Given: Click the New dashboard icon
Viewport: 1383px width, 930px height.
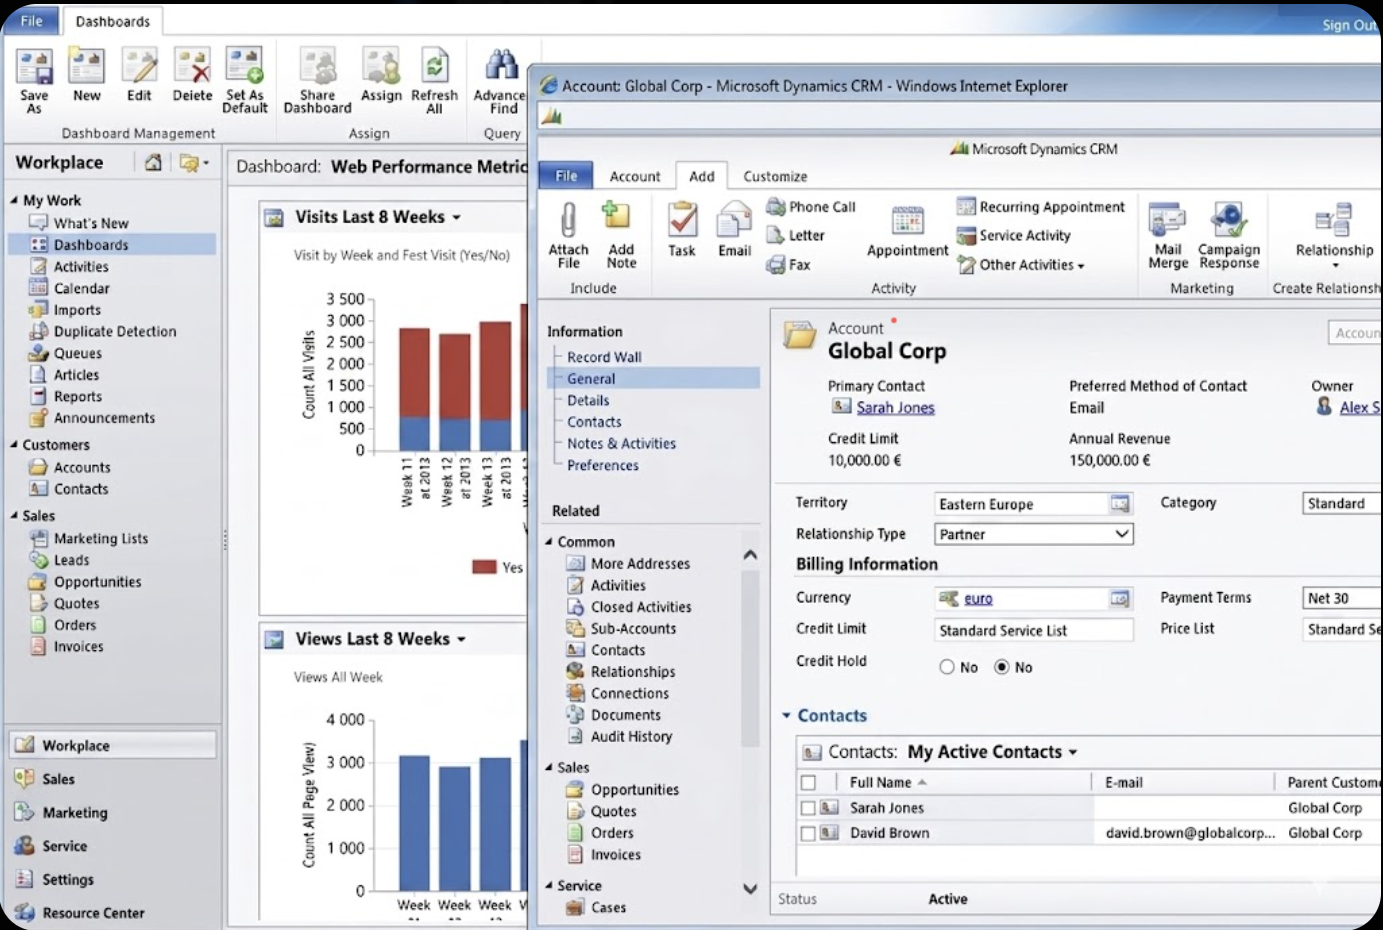Looking at the screenshot, I should pos(86,66).
